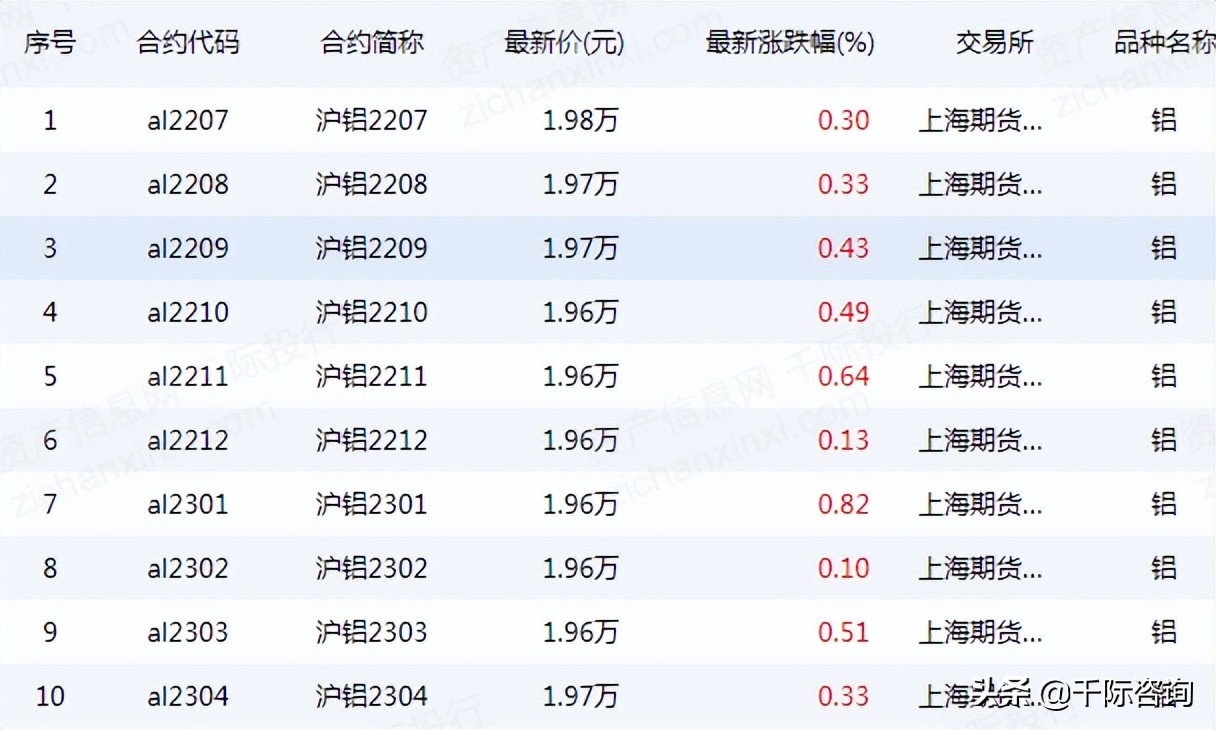The image size is (1216, 730).
Task: Expand the truncated 上海期货 exchange name in row 1
Action: (981, 120)
